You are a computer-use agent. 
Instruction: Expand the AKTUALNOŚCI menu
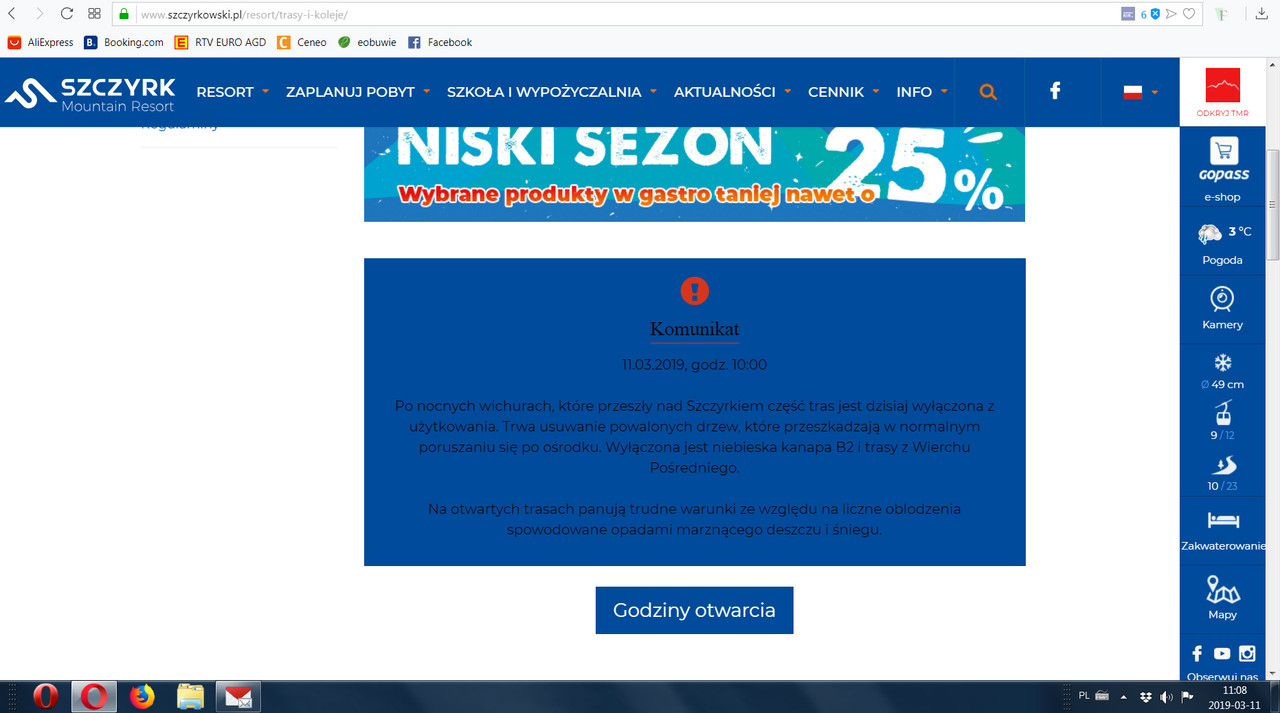click(733, 92)
